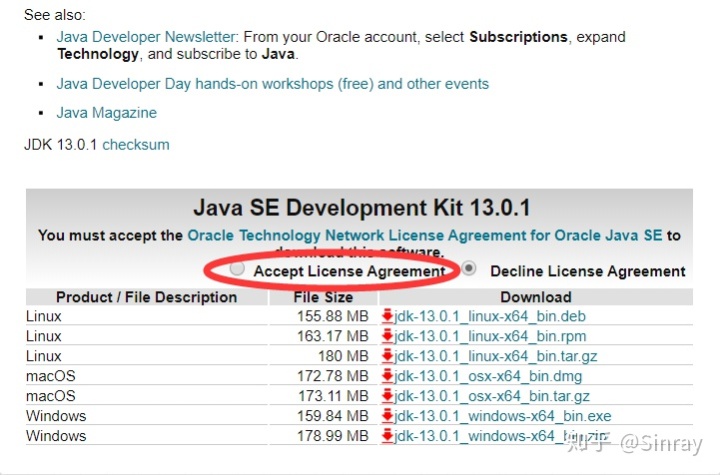Select the Accept License Agreement radio button
Screen dimensions: 720x475
pos(237,268)
